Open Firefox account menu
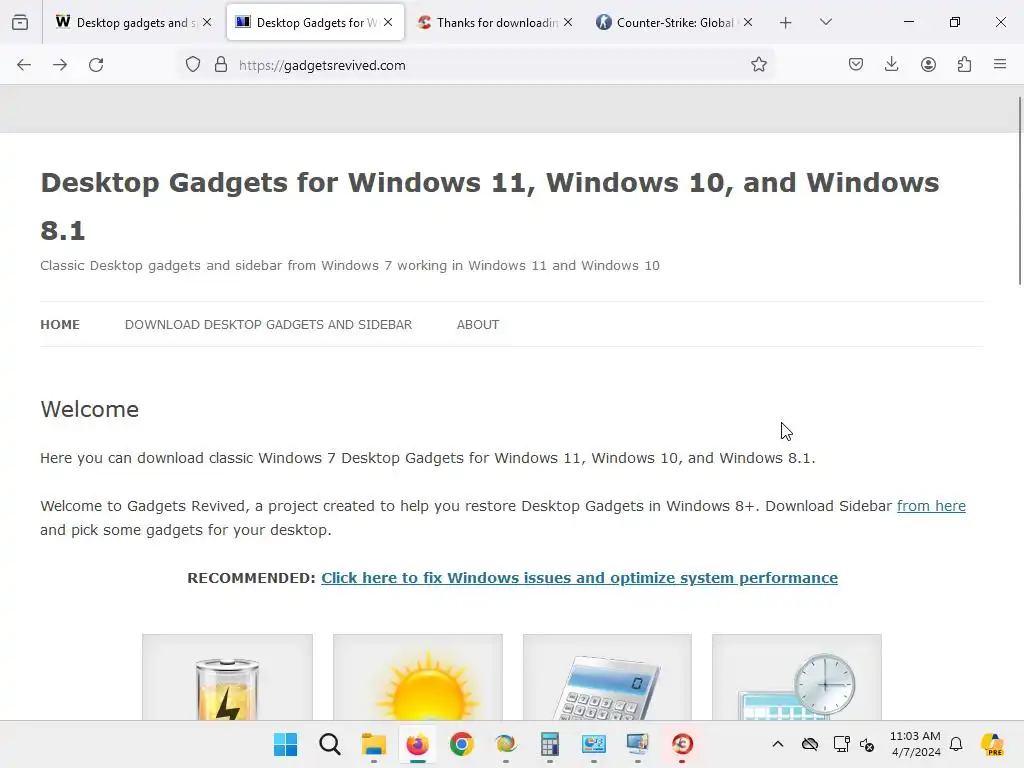This screenshot has height=768, width=1024. 928,65
